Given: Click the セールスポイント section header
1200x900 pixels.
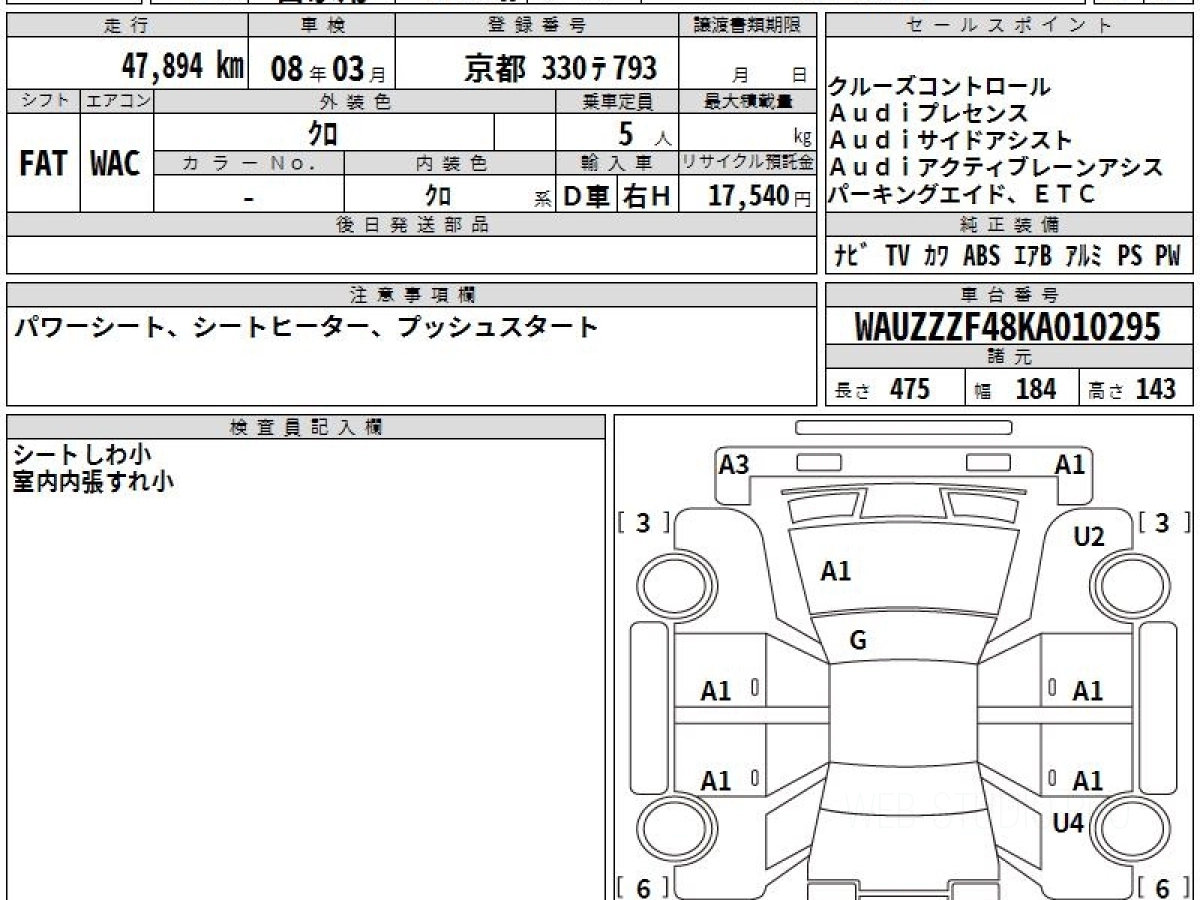Looking at the screenshot, I should (1009, 26).
